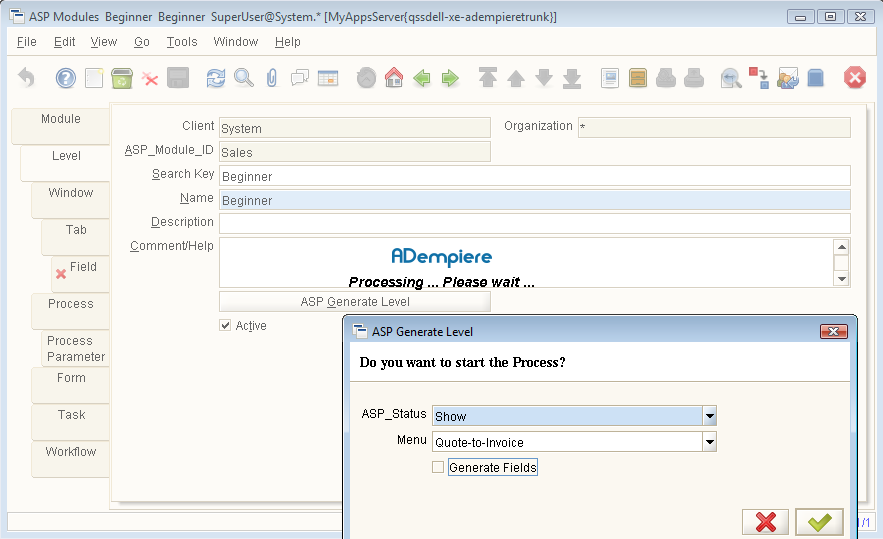Click the red Exit window icon
This screenshot has width=883, height=539.
[854, 78]
